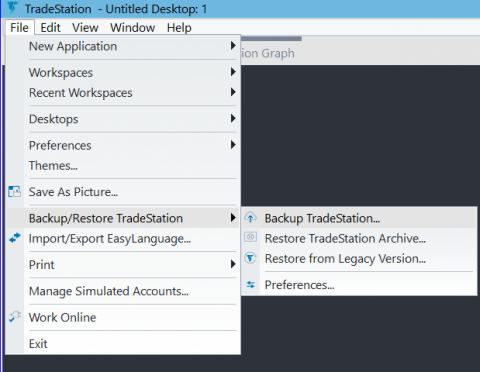The image size is (480, 372).
Task: Click the Save As Picture icon
Action: tap(14, 192)
